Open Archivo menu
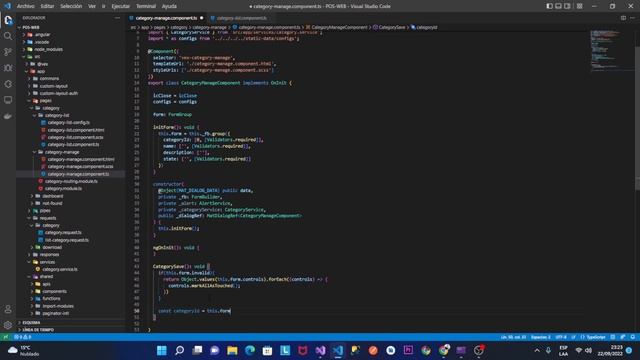The image size is (640, 360). click(26, 6)
